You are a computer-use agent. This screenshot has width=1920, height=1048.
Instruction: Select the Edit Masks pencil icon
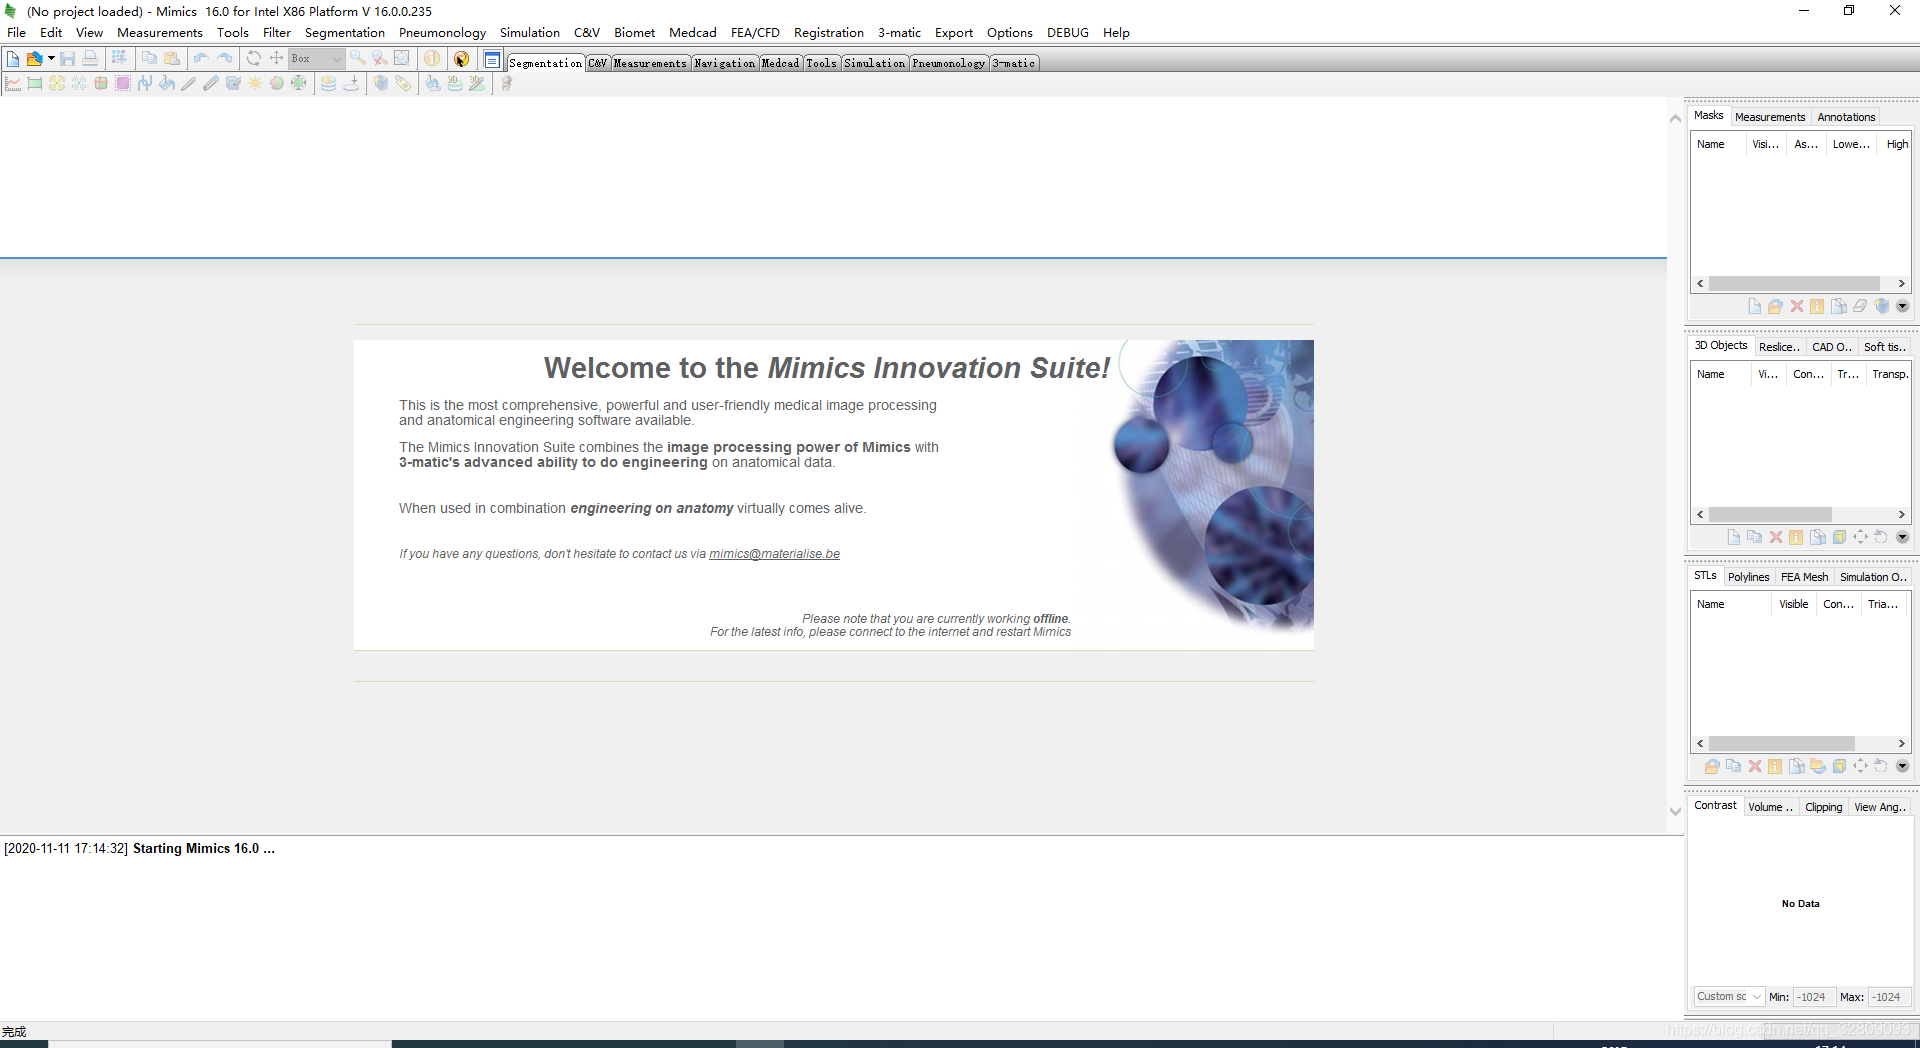click(189, 84)
